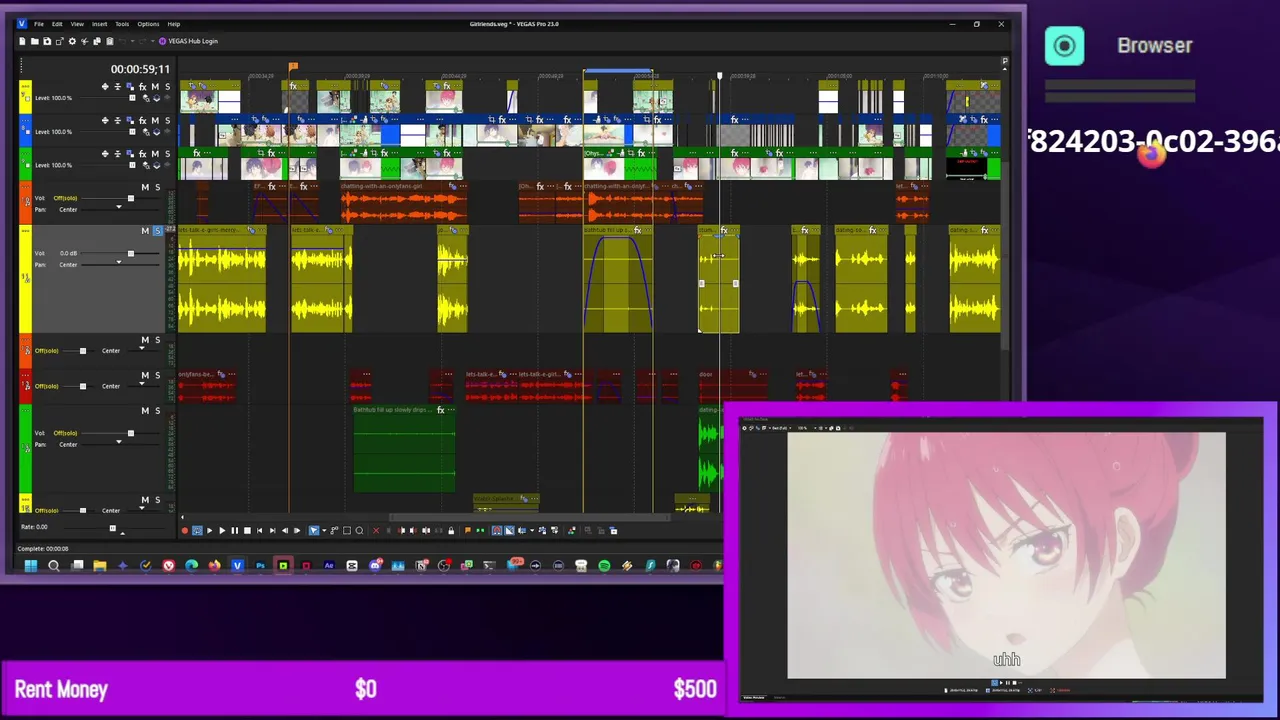Click the stop button in transport bar
The width and height of the screenshot is (1280, 720).
coord(247,531)
